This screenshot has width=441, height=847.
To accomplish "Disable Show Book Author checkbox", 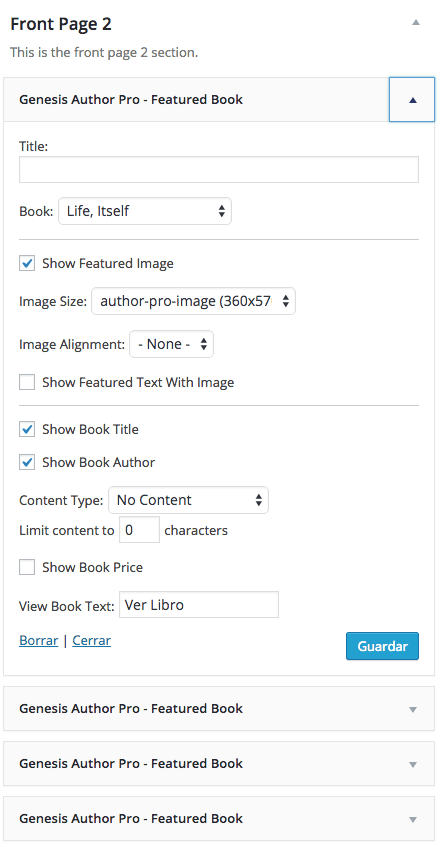I will [27, 462].
